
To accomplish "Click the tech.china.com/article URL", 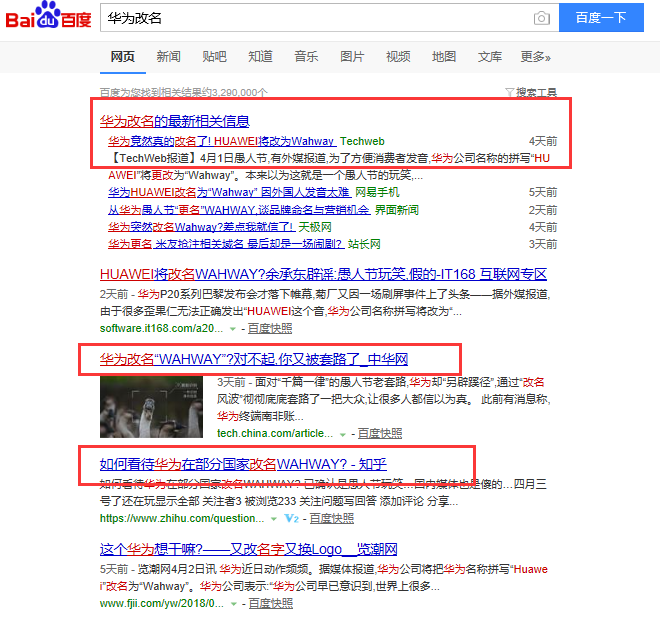I will [x=275, y=434].
